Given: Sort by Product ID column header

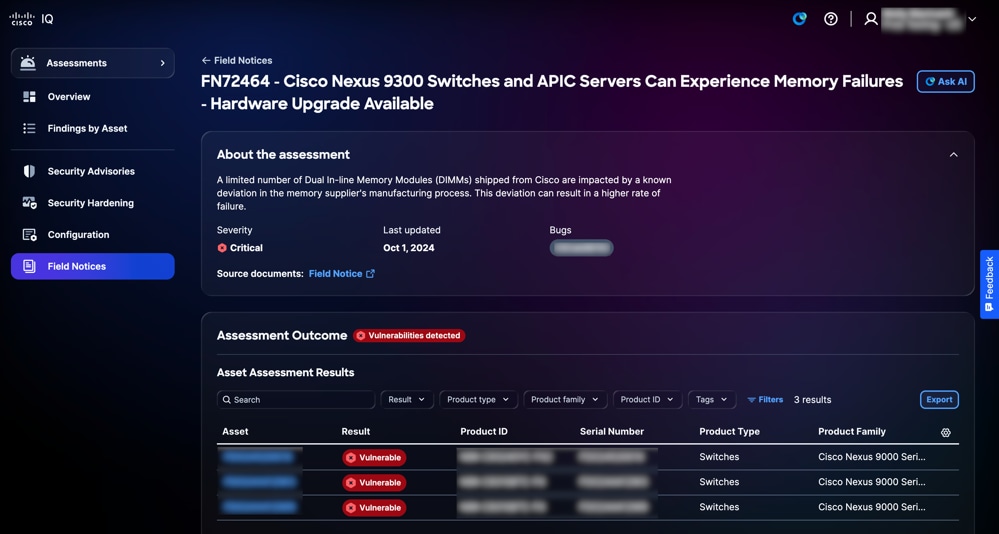Looking at the screenshot, I should (x=484, y=431).
